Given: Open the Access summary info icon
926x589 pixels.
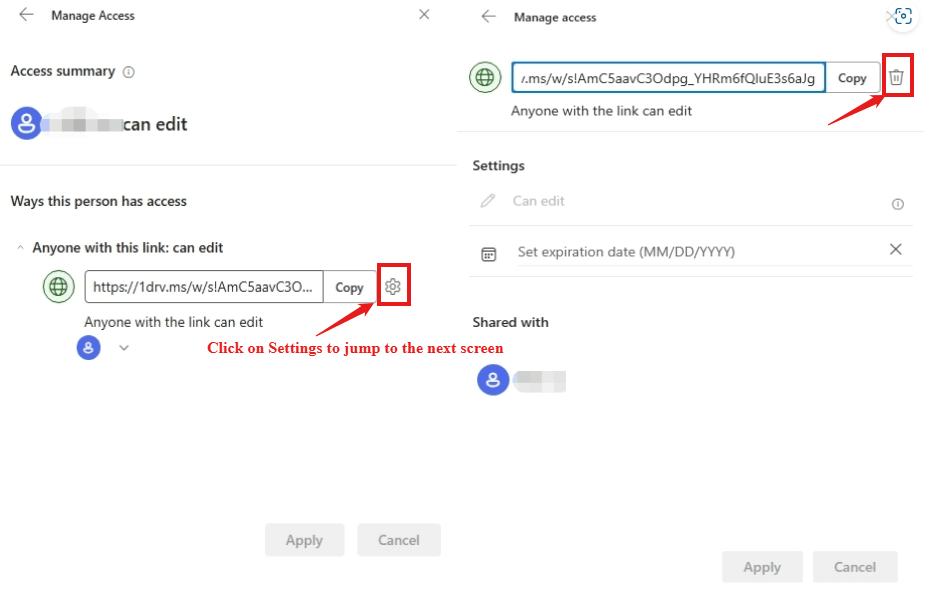Looking at the screenshot, I should (x=128, y=72).
